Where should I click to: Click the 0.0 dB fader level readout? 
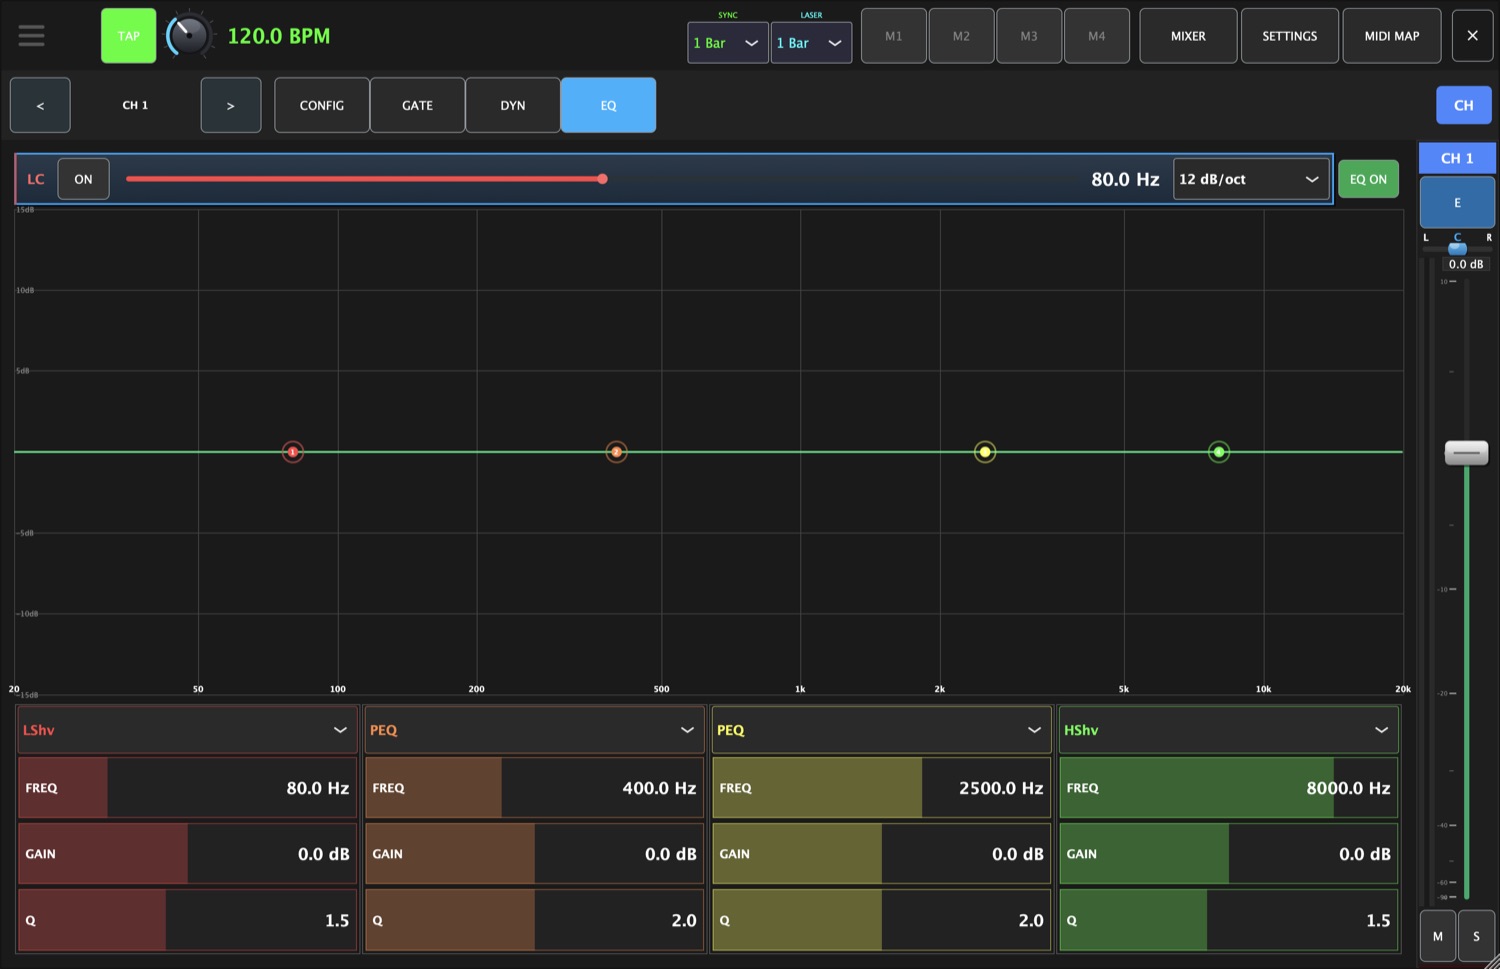pos(1466,264)
